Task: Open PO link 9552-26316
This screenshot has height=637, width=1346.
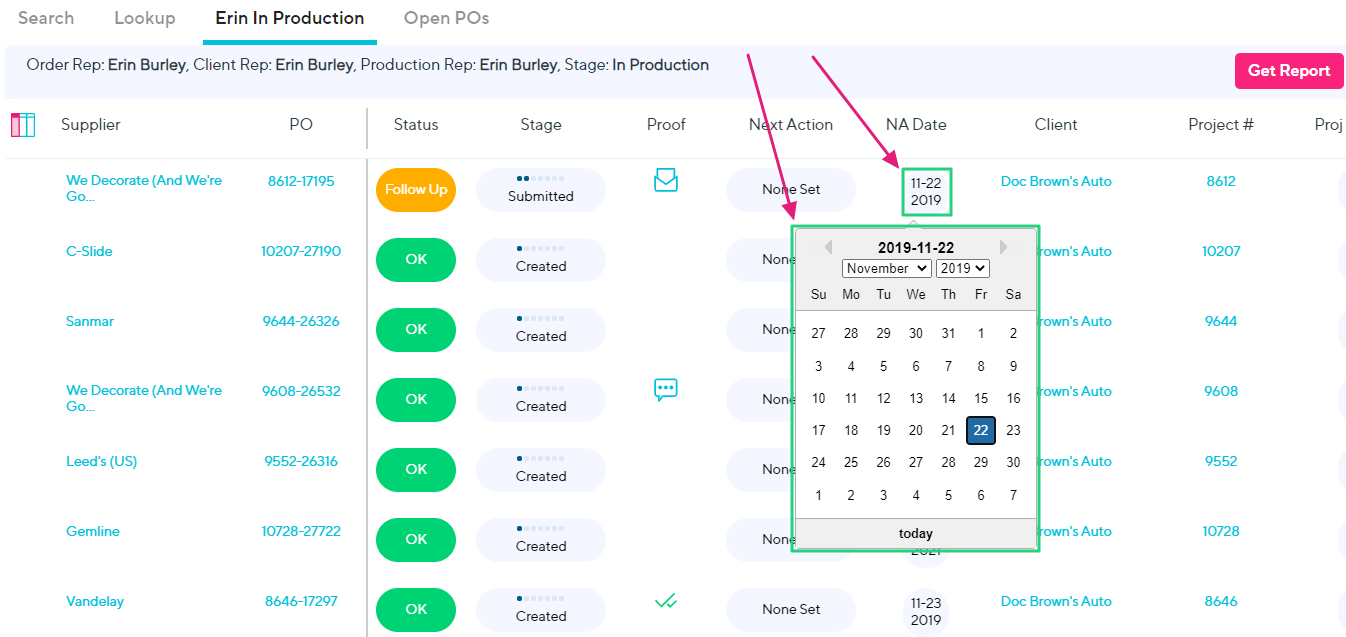Action: click(x=301, y=461)
